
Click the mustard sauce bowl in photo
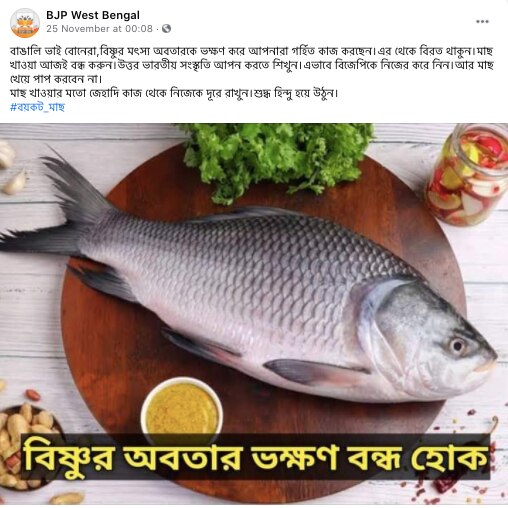[x=182, y=406]
